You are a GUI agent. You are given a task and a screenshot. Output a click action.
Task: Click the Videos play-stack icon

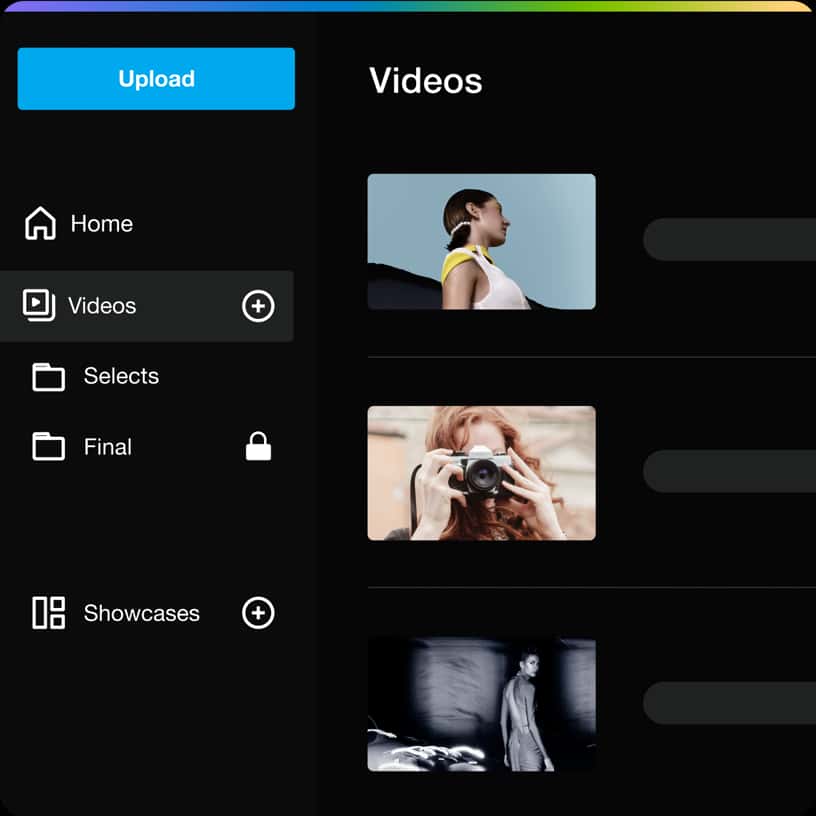pos(39,305)
